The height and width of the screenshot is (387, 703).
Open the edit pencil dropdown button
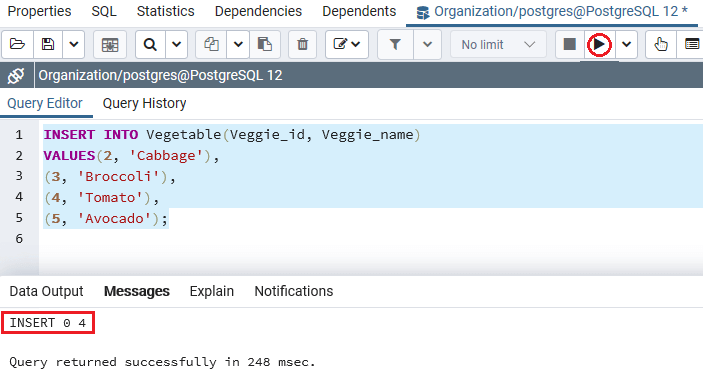coord(347,44)
